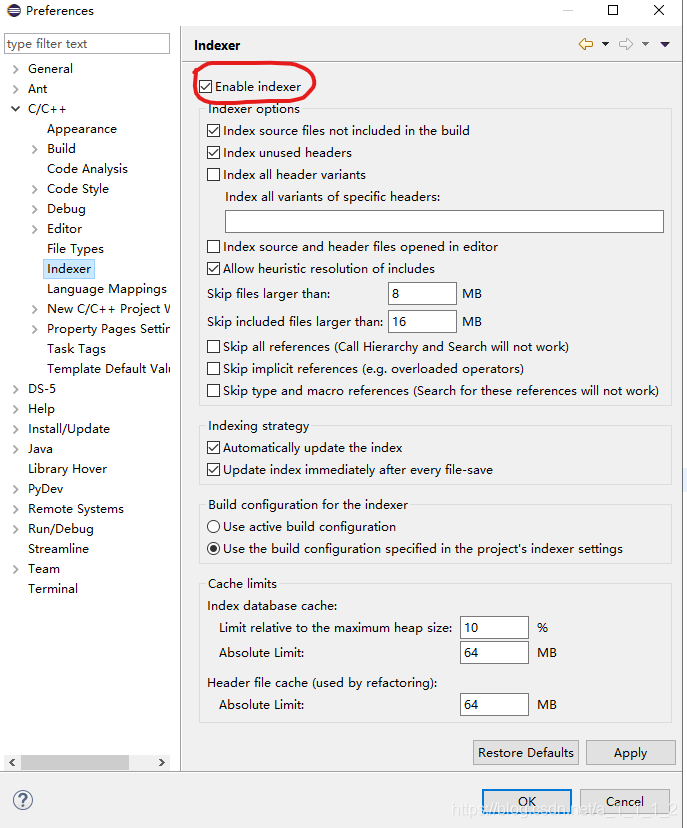Enable Index all header variants
Image resolution: width=687 pixels, height=828 pixels.
pos(213,175)
